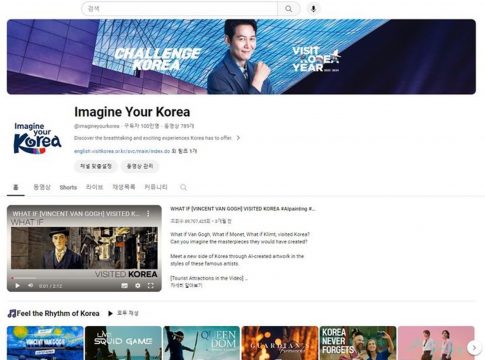
Task: Open the Queendom video thumbnail
Action: (x=201, y=343)
